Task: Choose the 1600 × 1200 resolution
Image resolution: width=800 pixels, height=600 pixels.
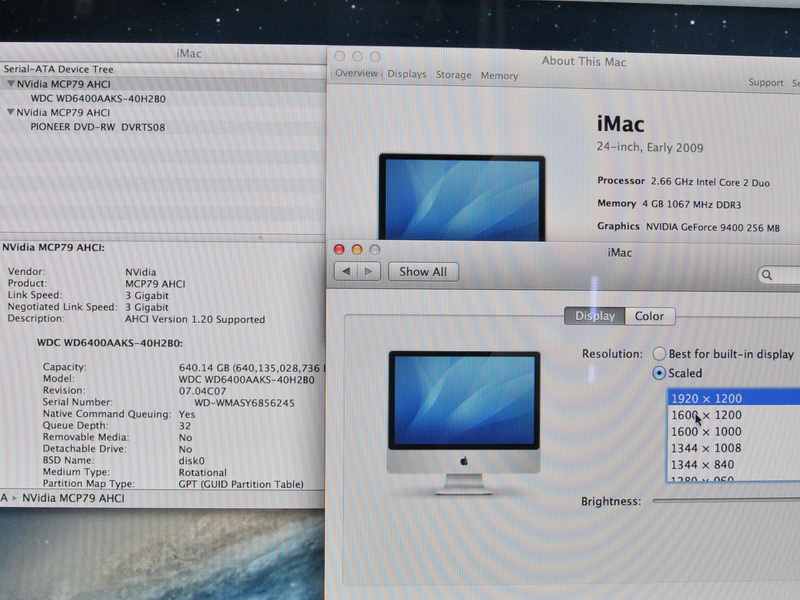Action: click(x=733, y=415)
